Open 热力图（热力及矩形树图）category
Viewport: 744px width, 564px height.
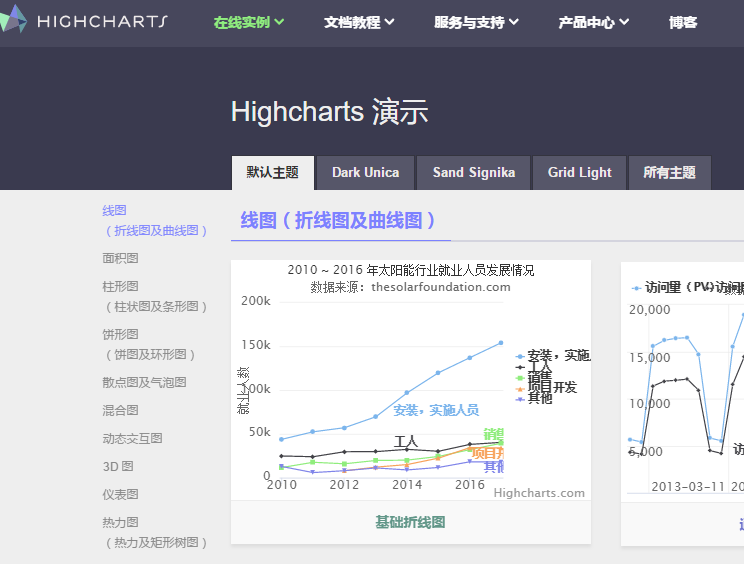155,532
